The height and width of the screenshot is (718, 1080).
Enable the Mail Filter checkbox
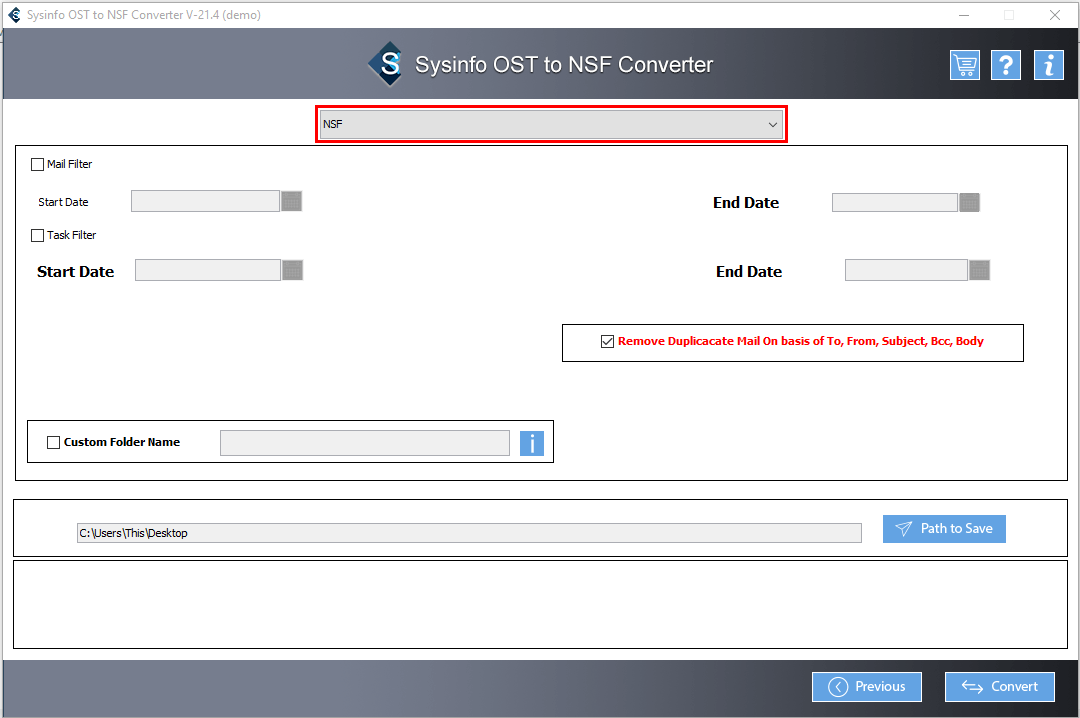(37, 165)
